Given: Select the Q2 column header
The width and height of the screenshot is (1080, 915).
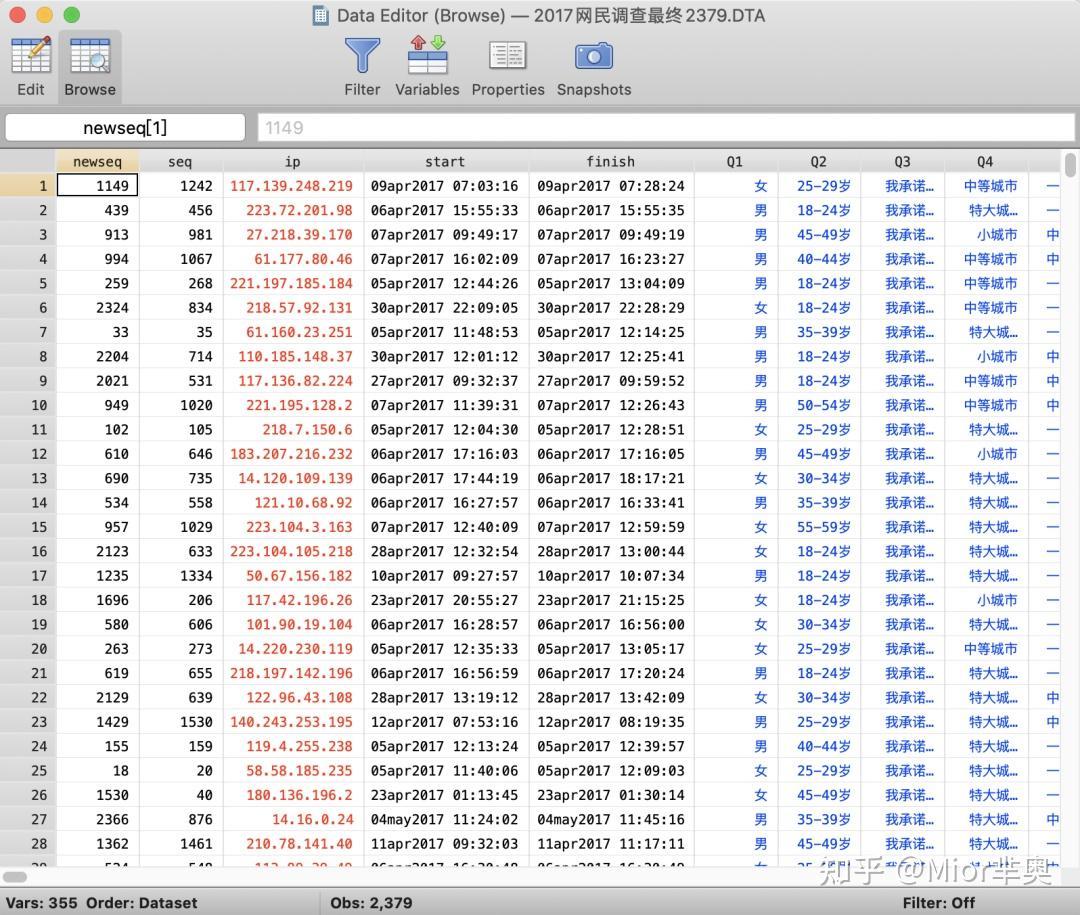Looking at the screenshot, I should pos(818,161).
